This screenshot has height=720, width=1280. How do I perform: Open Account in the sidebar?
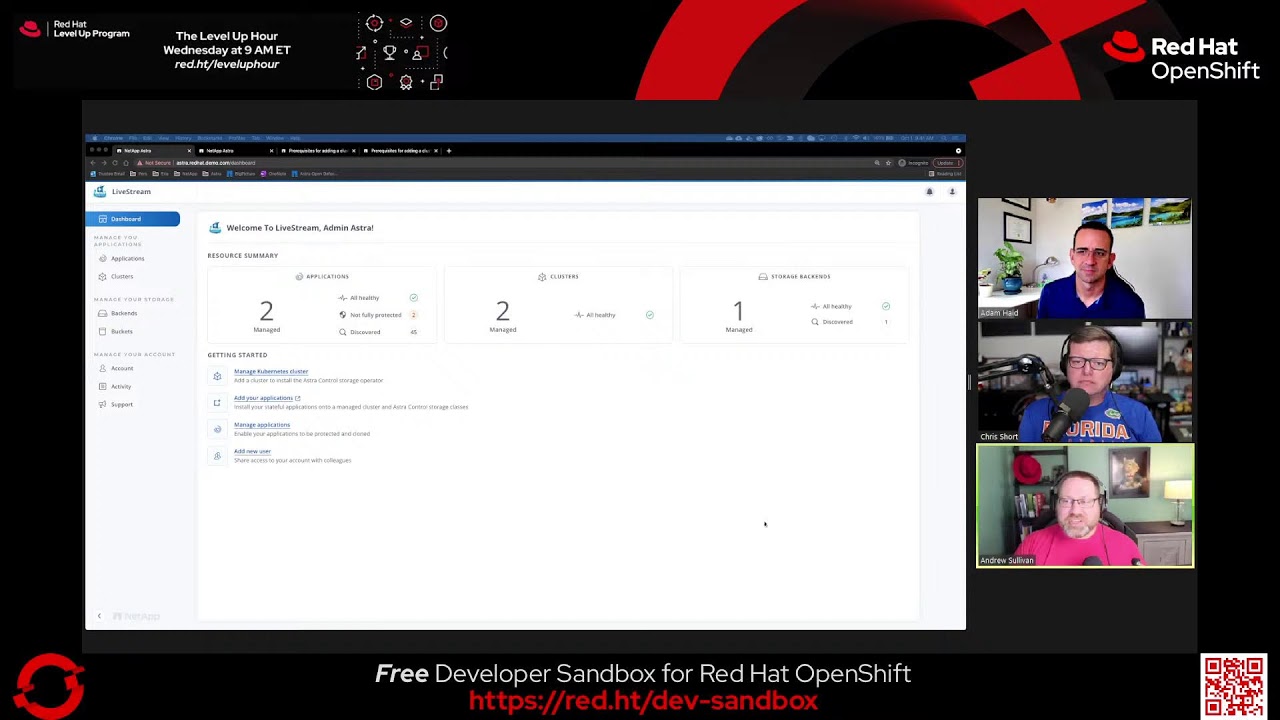click(x=122, y=368)
